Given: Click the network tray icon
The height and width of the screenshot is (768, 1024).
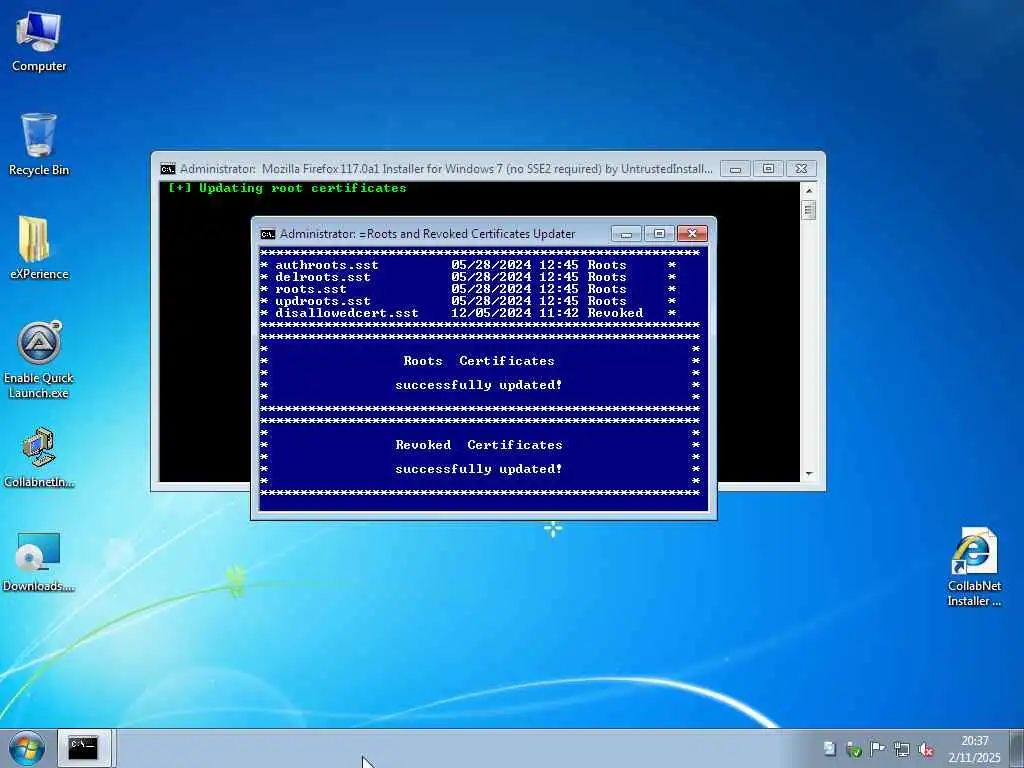Looking at the screenshot, I should pyautogui.click(x=902, y=749).
